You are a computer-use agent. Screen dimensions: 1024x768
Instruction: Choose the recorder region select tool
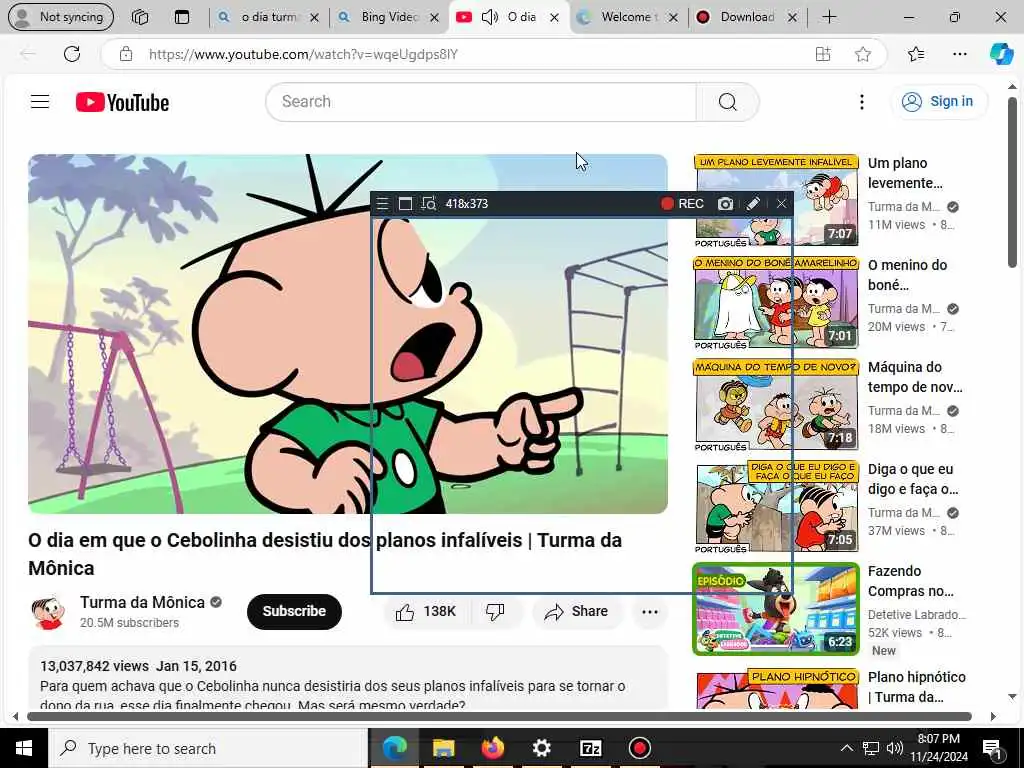[x=428, y=204]
